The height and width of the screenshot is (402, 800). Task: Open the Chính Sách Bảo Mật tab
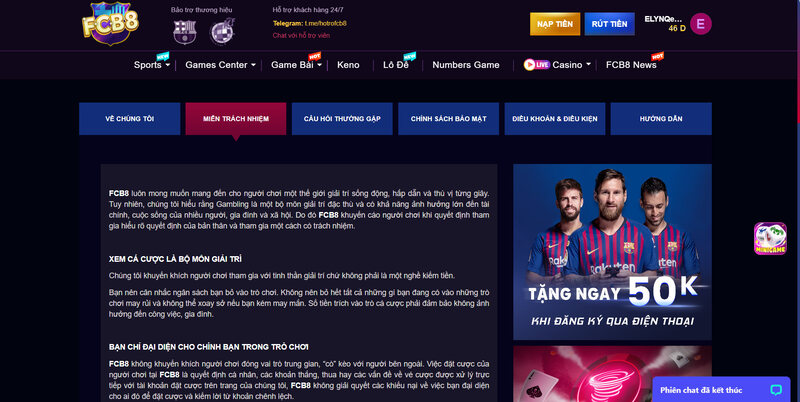point(448,119)
